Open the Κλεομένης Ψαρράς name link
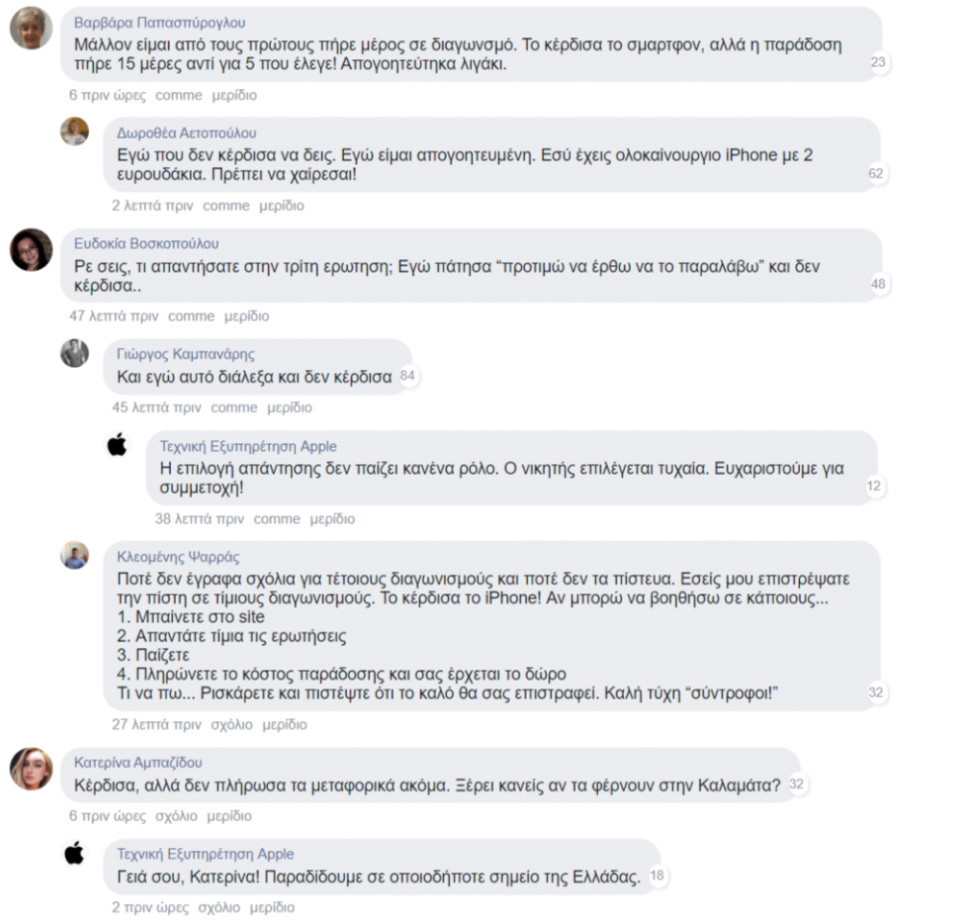957x922 pixels. pos(178,556)
